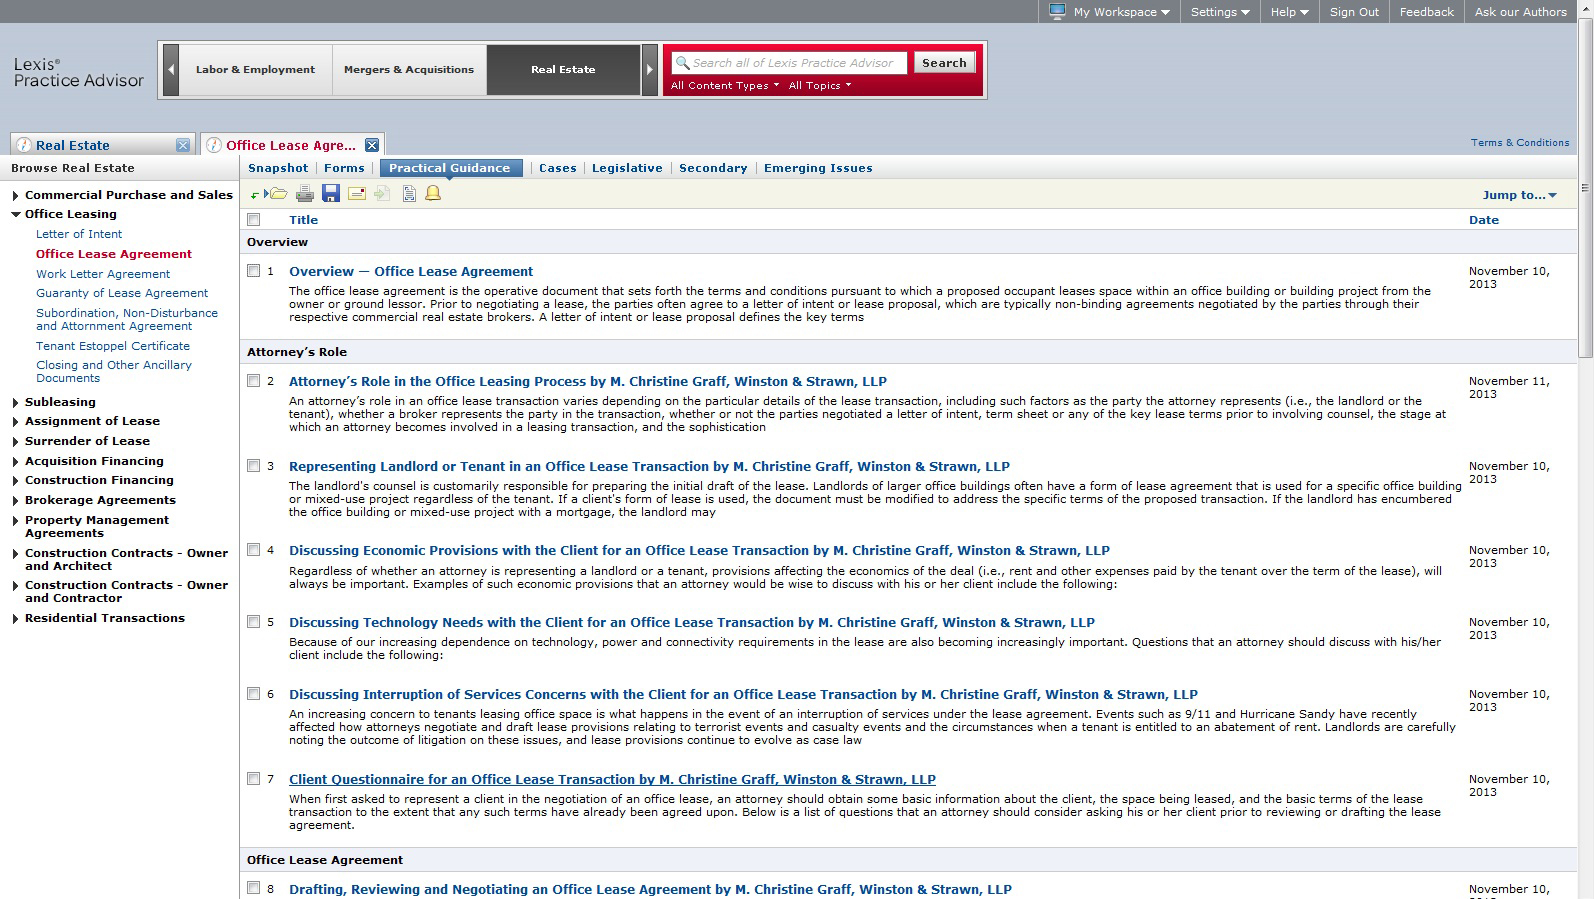The width and height of the screenshot is (1594, 899).
Task: Expand the Surrender of Lease tree node
Action: click(x=16, y=442)
